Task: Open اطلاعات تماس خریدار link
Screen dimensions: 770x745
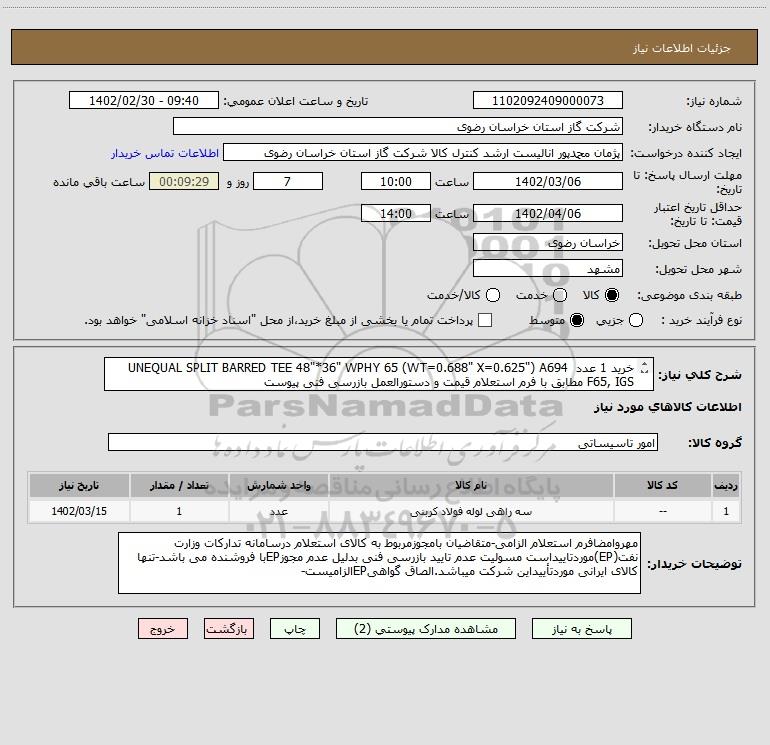Action: tap(165, 153)
